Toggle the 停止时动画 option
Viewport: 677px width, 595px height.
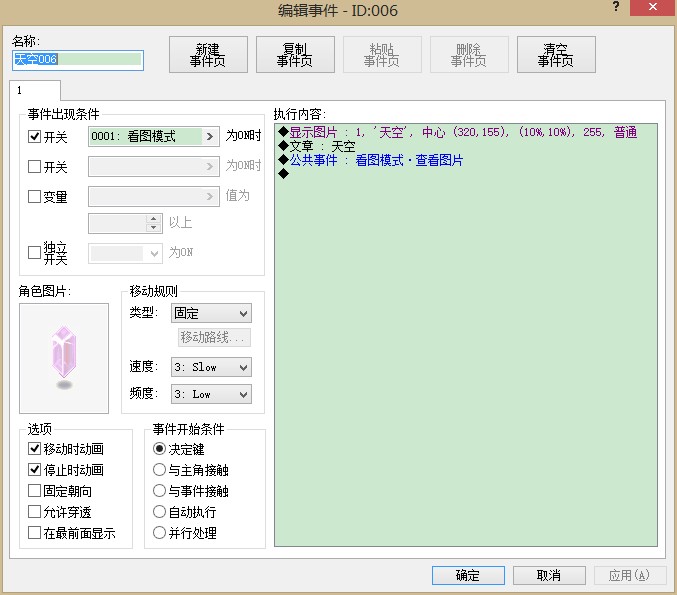click(34, 469)
